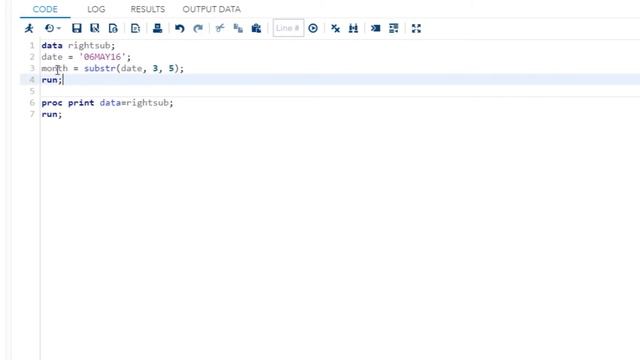Click the add to My Snippets icon
Viewport: 640px width, 360px height.
[113, 28]
